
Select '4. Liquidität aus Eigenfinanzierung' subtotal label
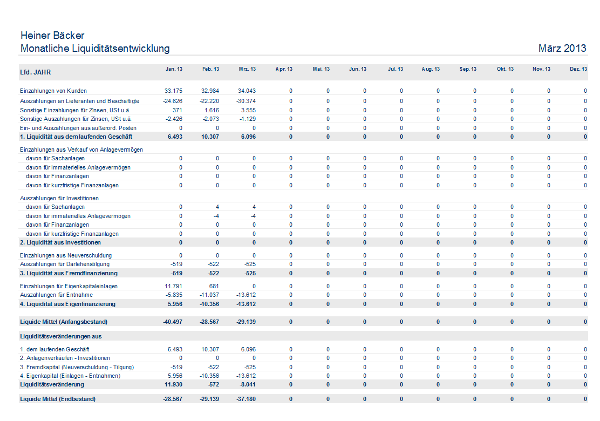pos(68,304)
